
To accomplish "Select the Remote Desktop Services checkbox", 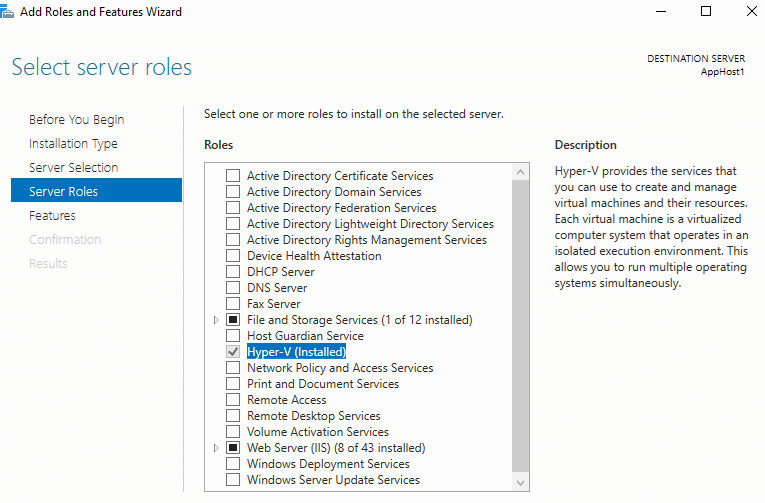I will click(233, 416).
